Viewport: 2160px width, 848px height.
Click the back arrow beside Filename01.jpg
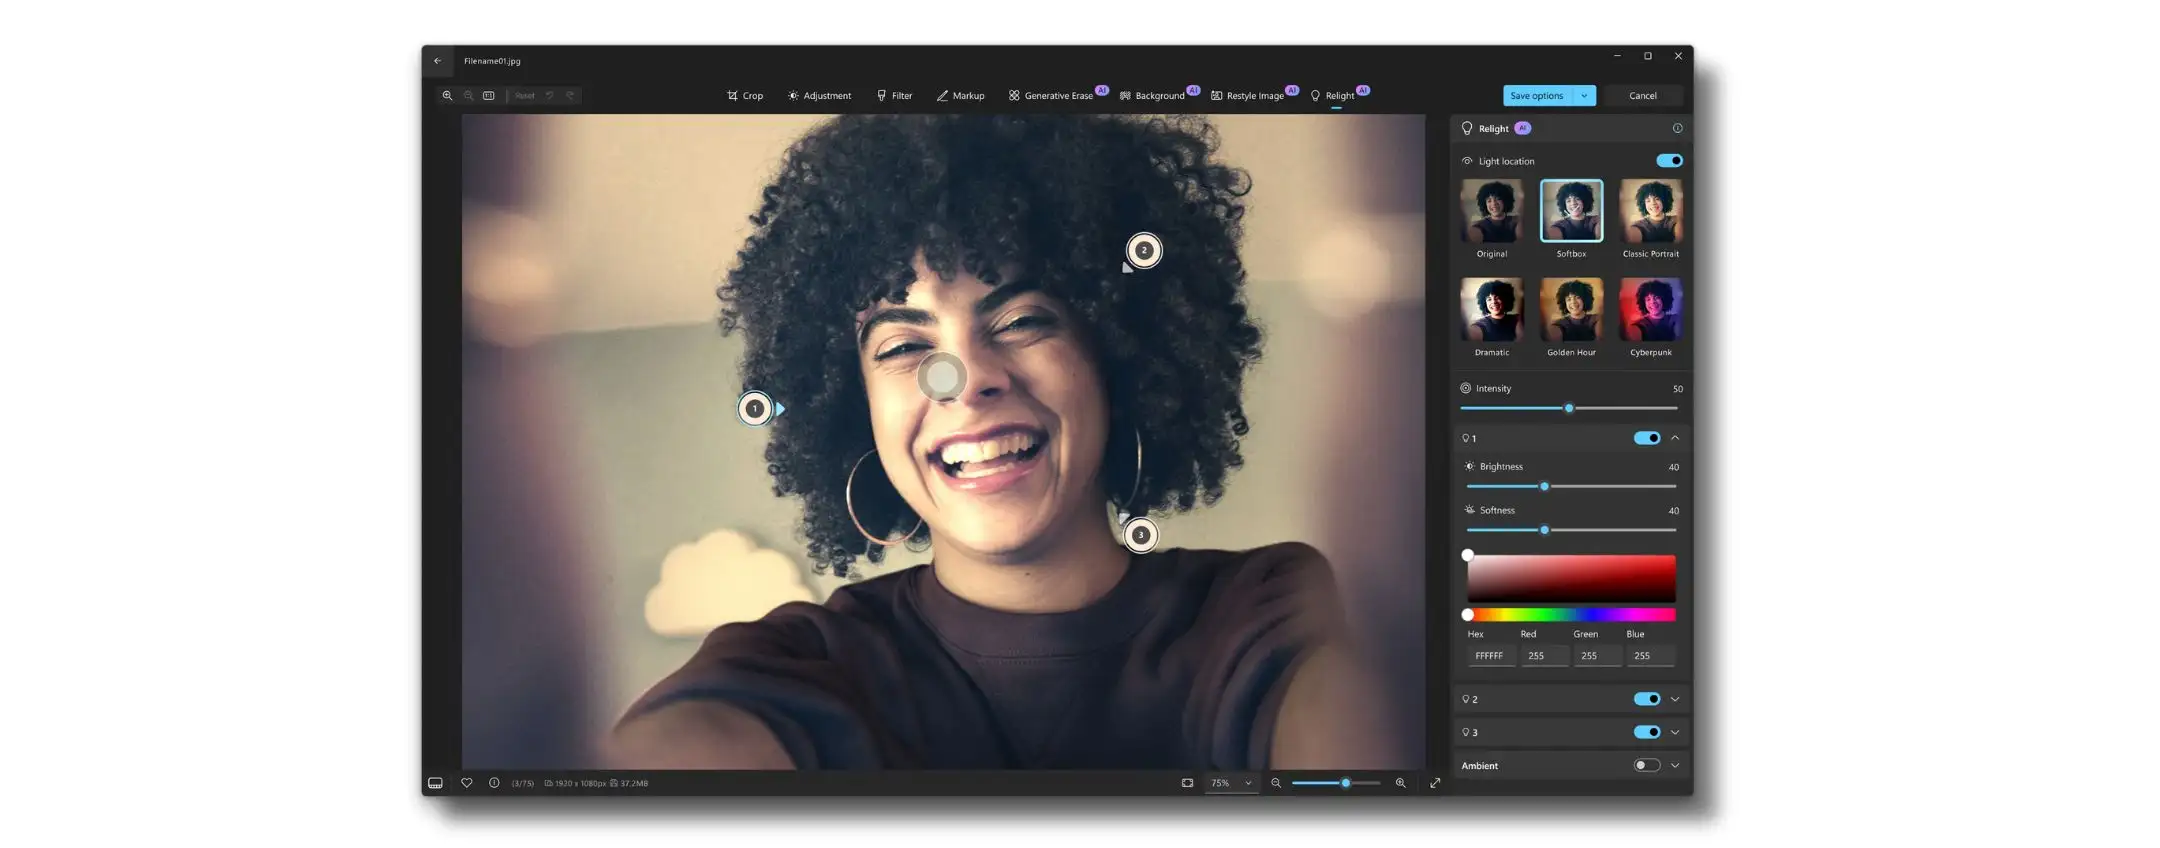click(x=437, y=61)
